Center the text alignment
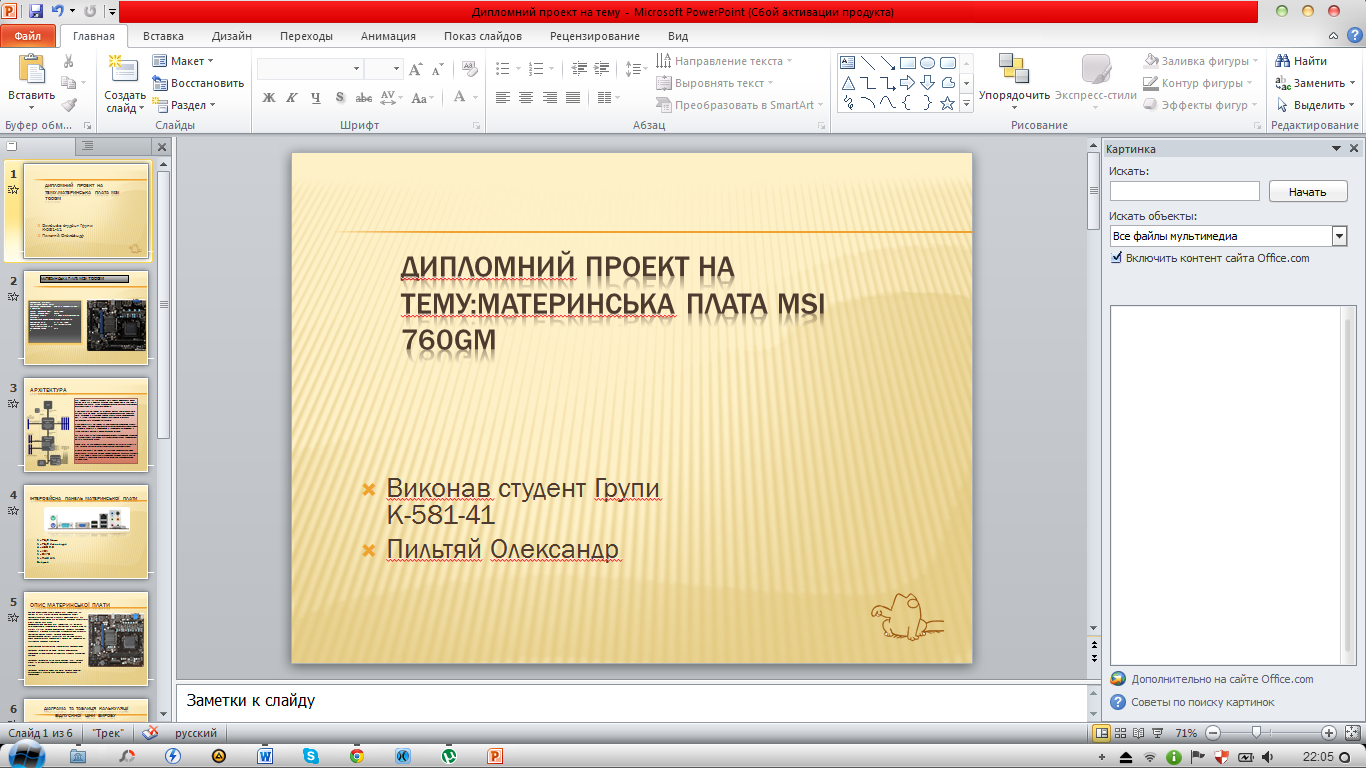The image size is (1366, 768). click(x=526, y=98)
